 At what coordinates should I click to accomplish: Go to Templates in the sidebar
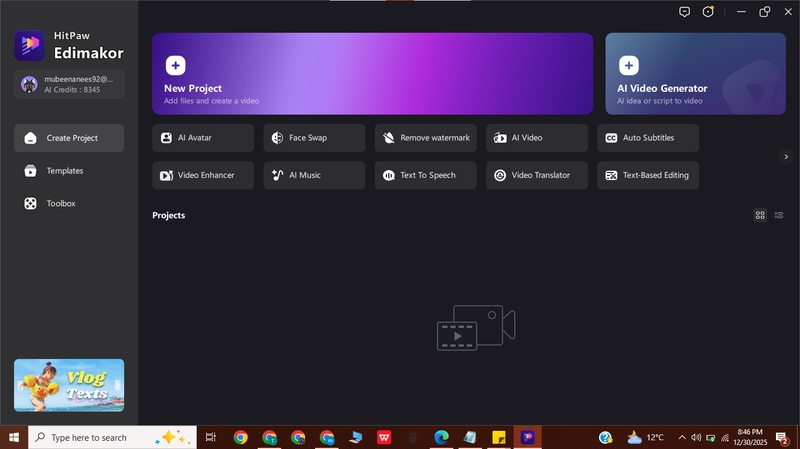coord(69,170)
